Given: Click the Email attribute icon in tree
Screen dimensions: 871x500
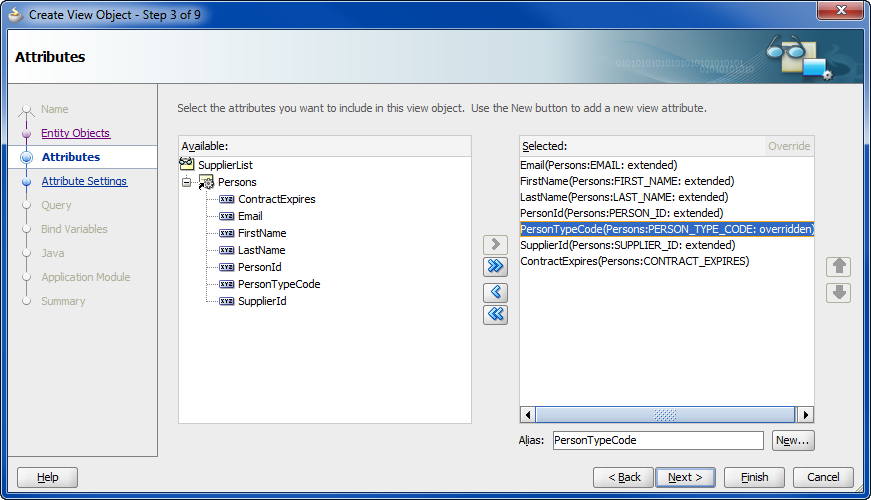Looking at the screenshot, I should 226,216.
